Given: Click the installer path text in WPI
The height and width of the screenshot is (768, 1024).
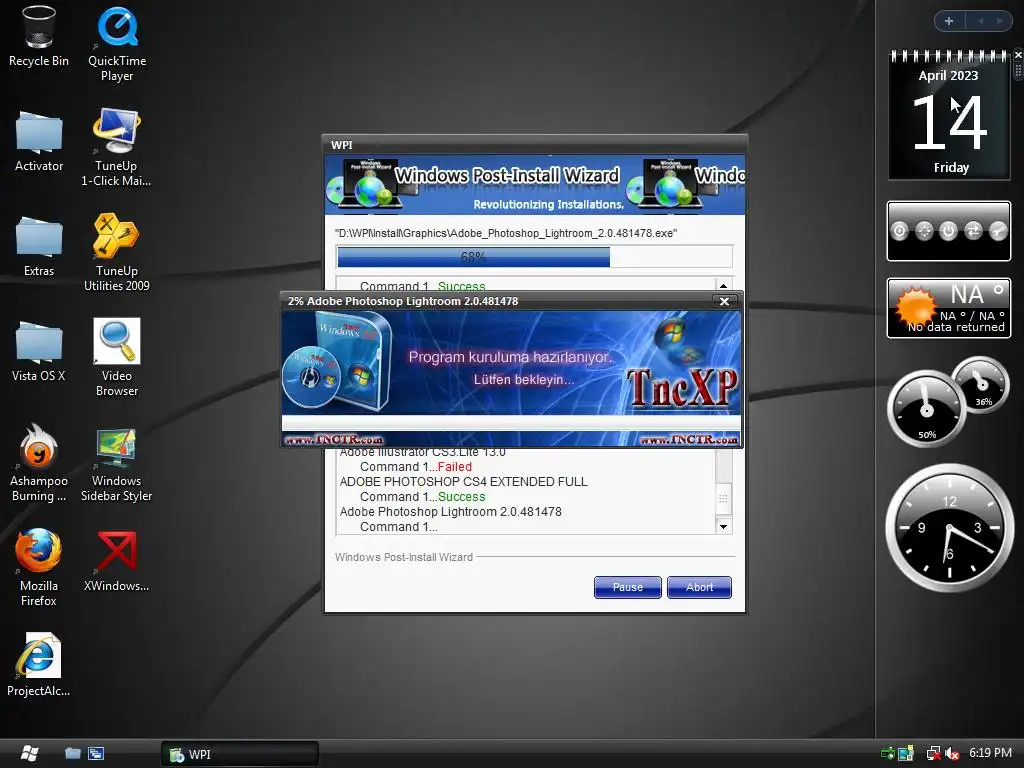Looking at the screenshot, I should [x=505, y=233].
